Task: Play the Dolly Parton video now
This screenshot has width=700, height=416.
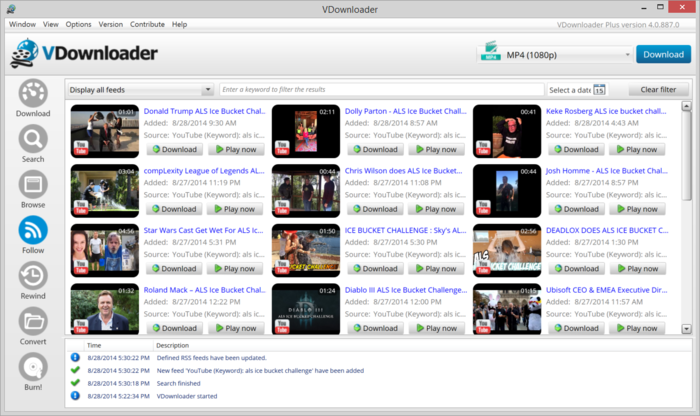Action: point(437,150)
